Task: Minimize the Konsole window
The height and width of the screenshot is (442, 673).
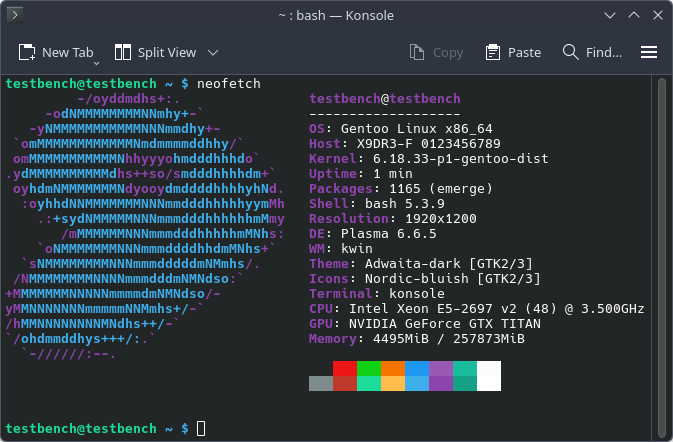Action: point(610,15)
